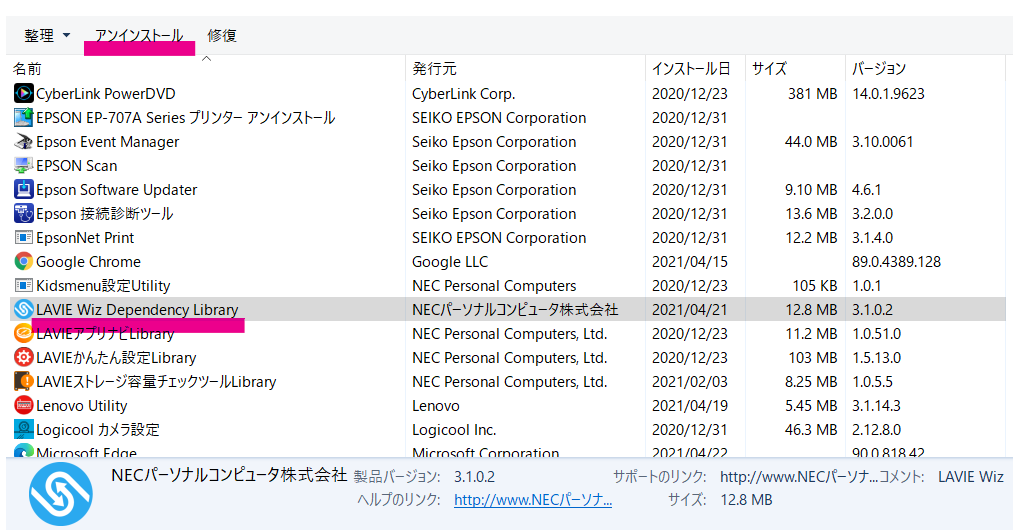Select the Epson Software Updater entry
The width and height of the screenshot is (1013, 530).
[x=116, y=189]
